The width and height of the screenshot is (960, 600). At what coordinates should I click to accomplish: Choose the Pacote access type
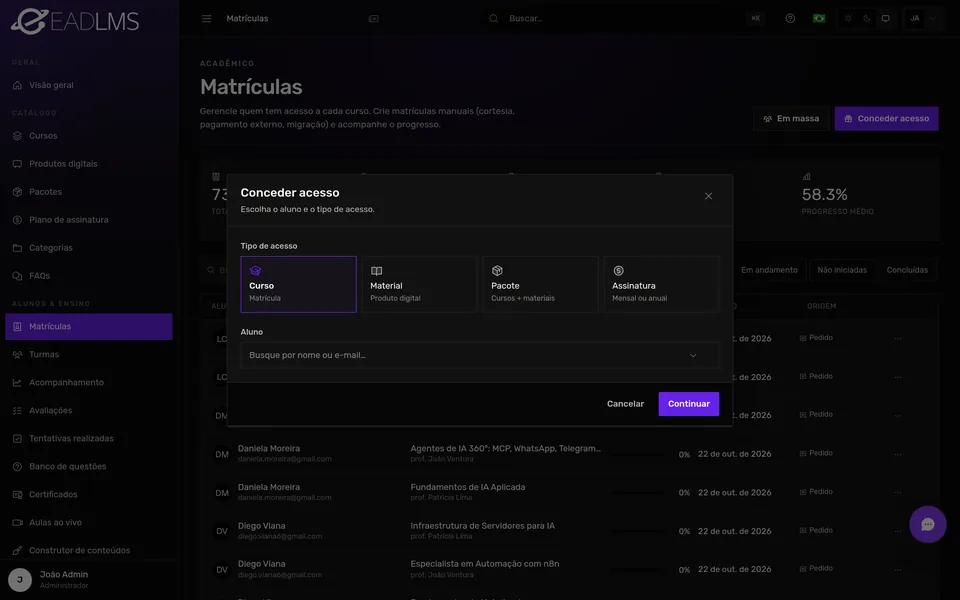(541, 284)
